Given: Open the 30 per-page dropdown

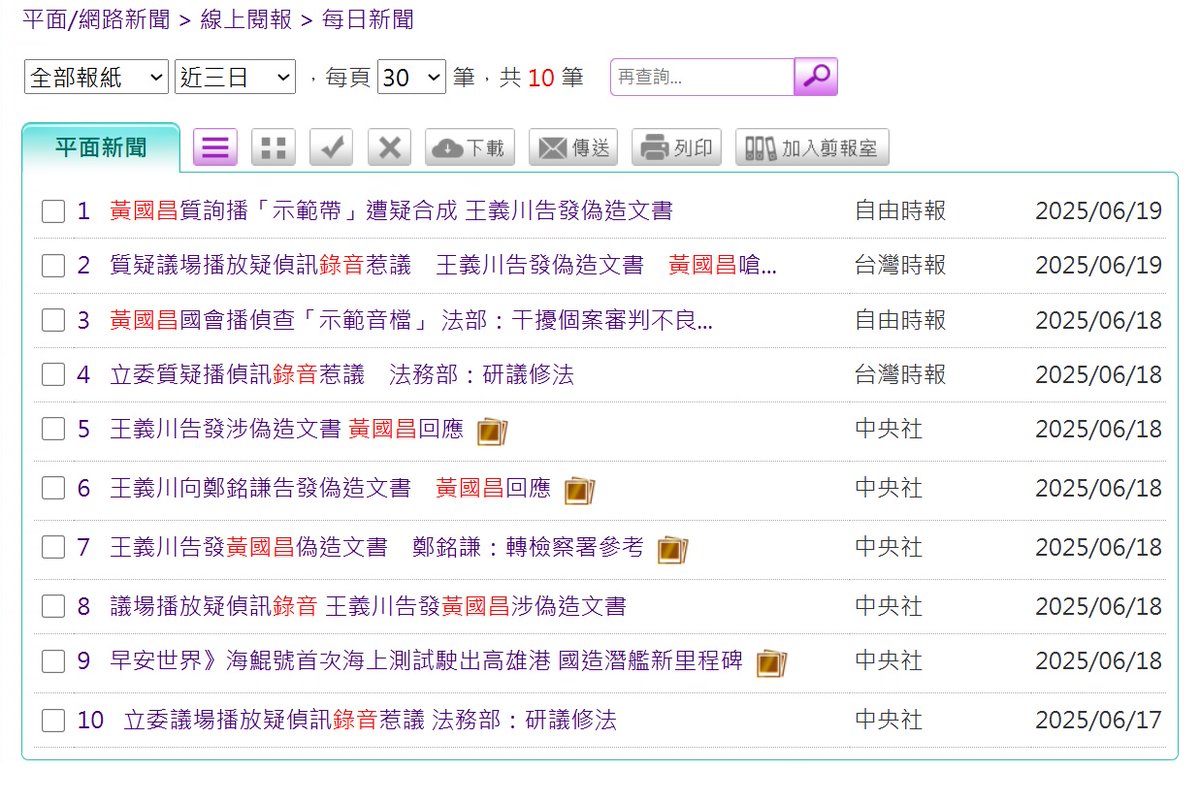Looking at the screenshot, I should 411,77.
